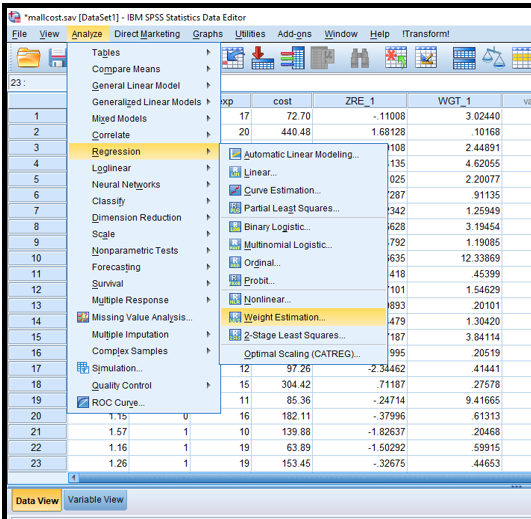Image resolution: width=531 pixels, height=519 pixels.
Task: Expand the Tables submenu arrow
Action: [x=208, y=52]
